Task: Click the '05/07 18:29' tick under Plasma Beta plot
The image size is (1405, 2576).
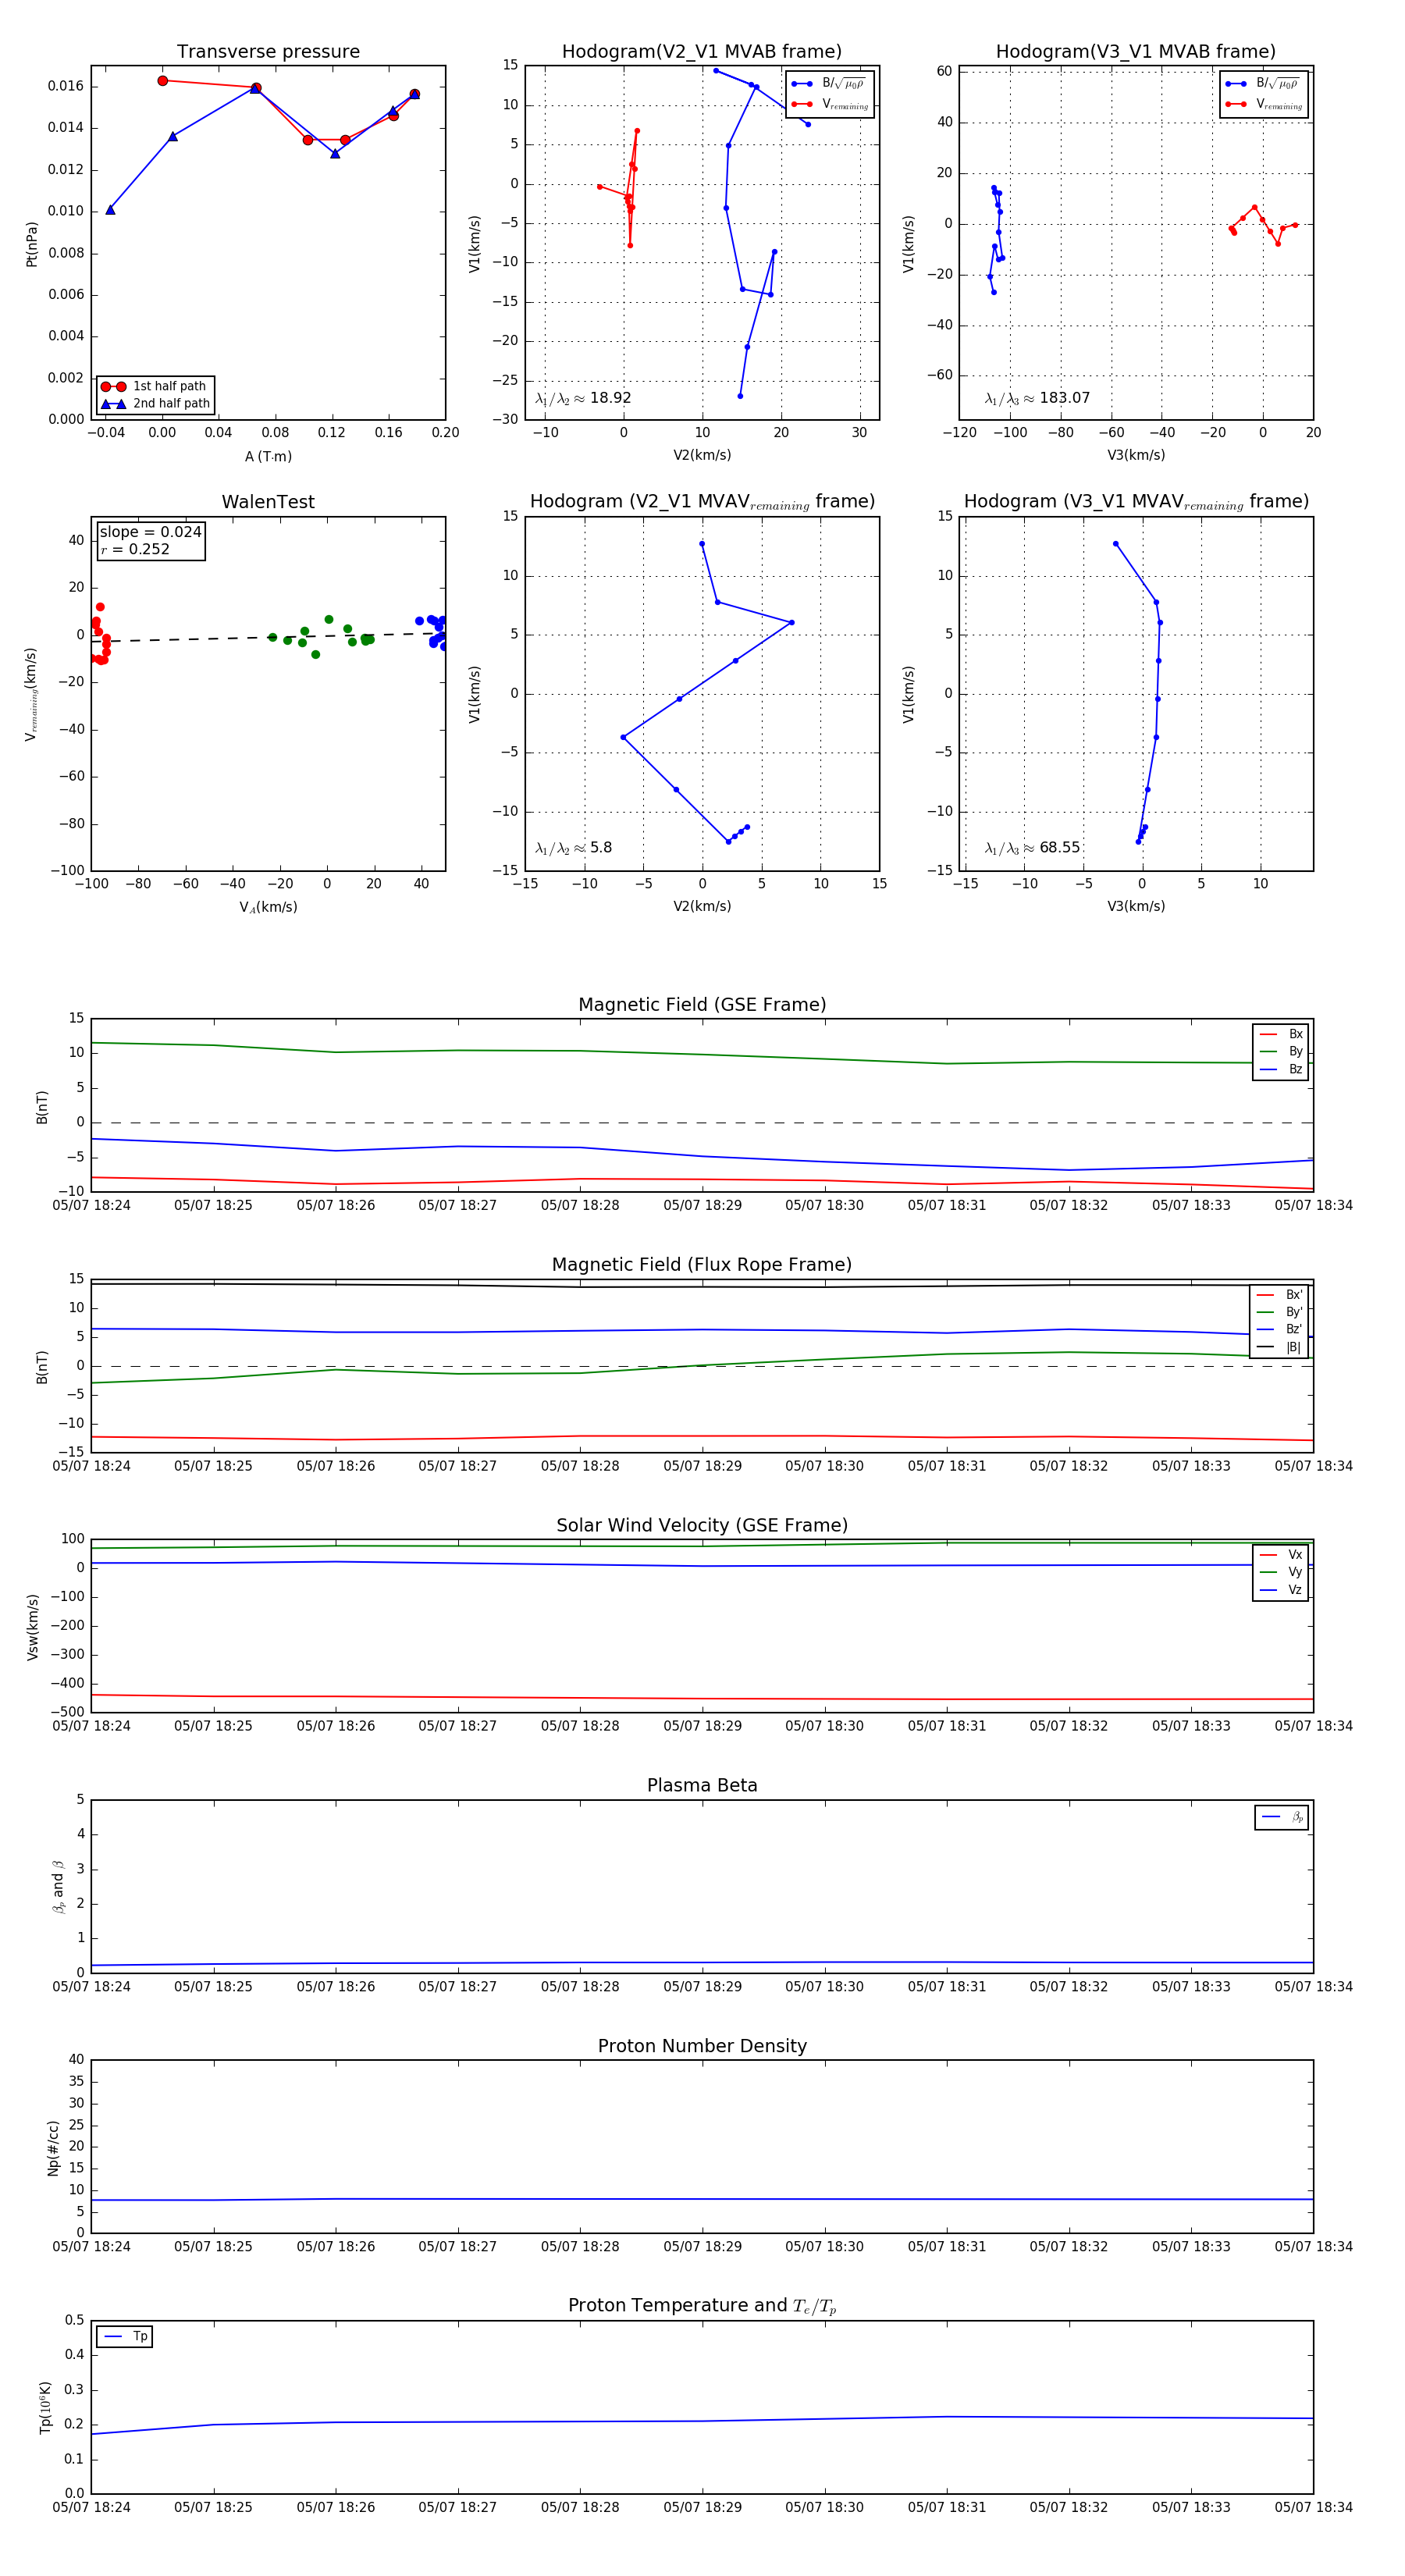Action: coord(702,1987)
